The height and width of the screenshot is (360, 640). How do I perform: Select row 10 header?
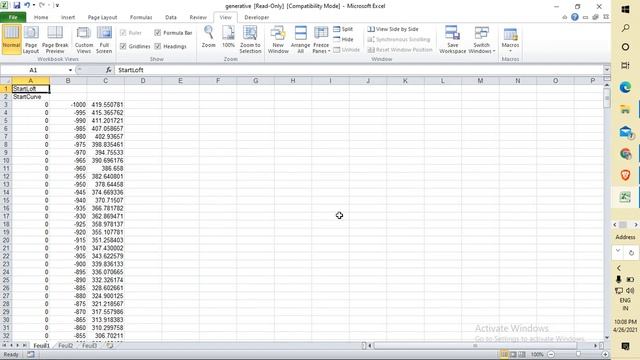pyautogui.click(x=6, y=160)
